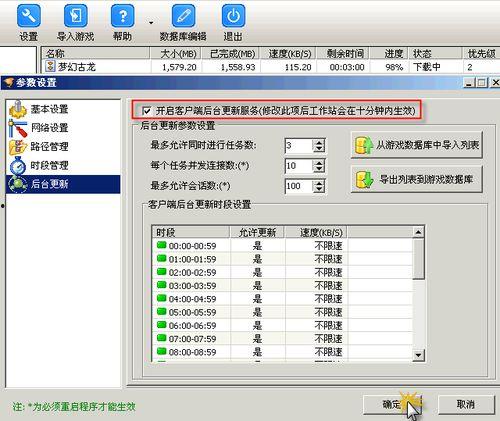
Task: Select 时段管理 in the settings sidebar
Action: (63, 165)
